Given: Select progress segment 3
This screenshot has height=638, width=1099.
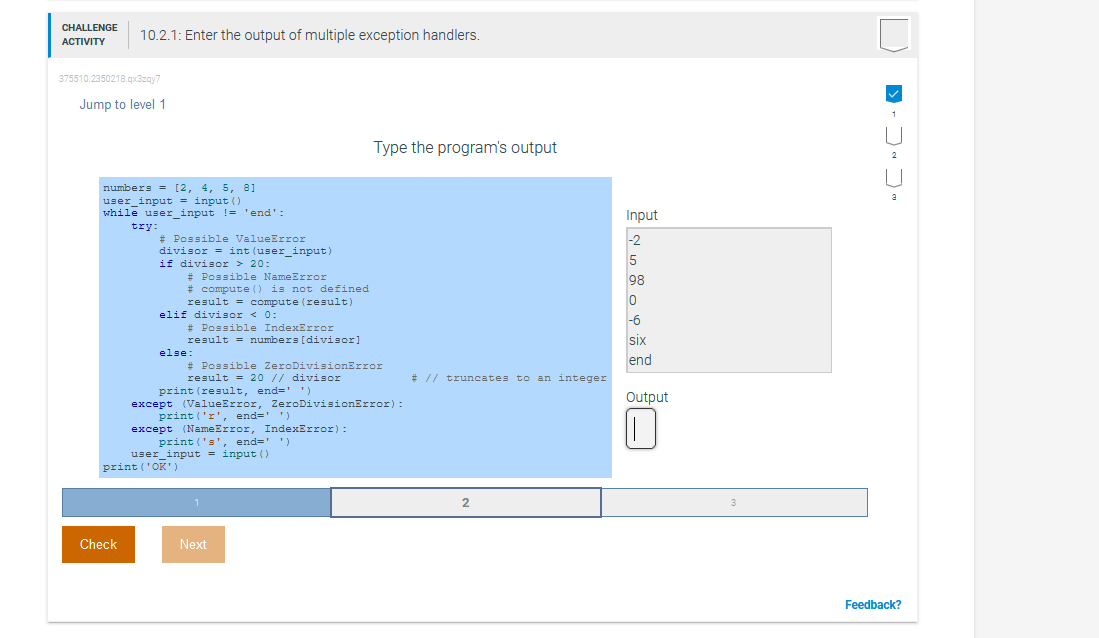Looking at the screenshot, I should pyautogui.click(x=734, y=502).
